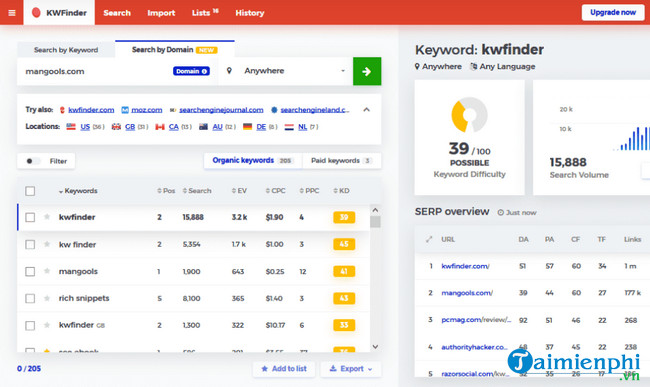Click the GB flag icon
This screenshot has height=387, width=650.
pyautogui.click(x=116, y=126)
